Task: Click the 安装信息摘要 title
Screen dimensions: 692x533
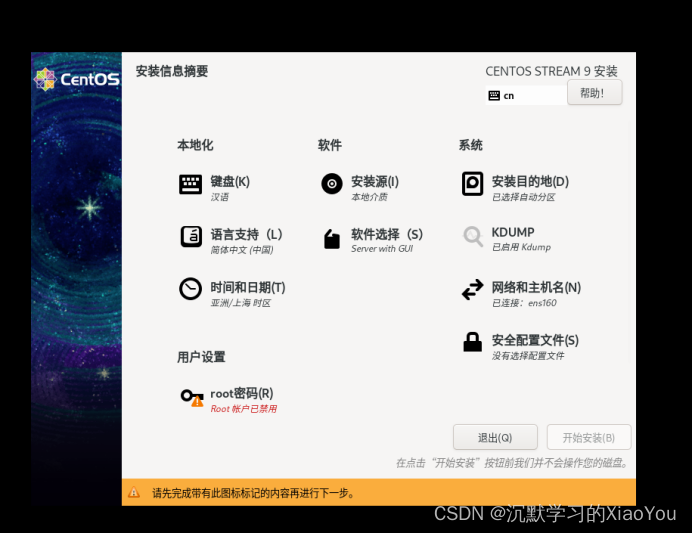Action: click(x=172, y=71)
